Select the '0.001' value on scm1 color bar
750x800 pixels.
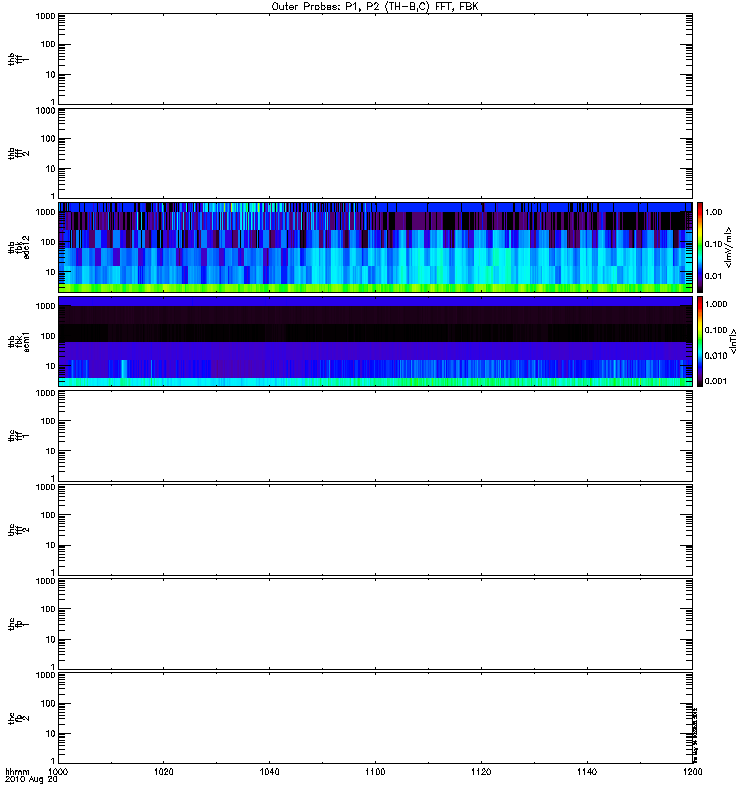(x=716, y=381)
